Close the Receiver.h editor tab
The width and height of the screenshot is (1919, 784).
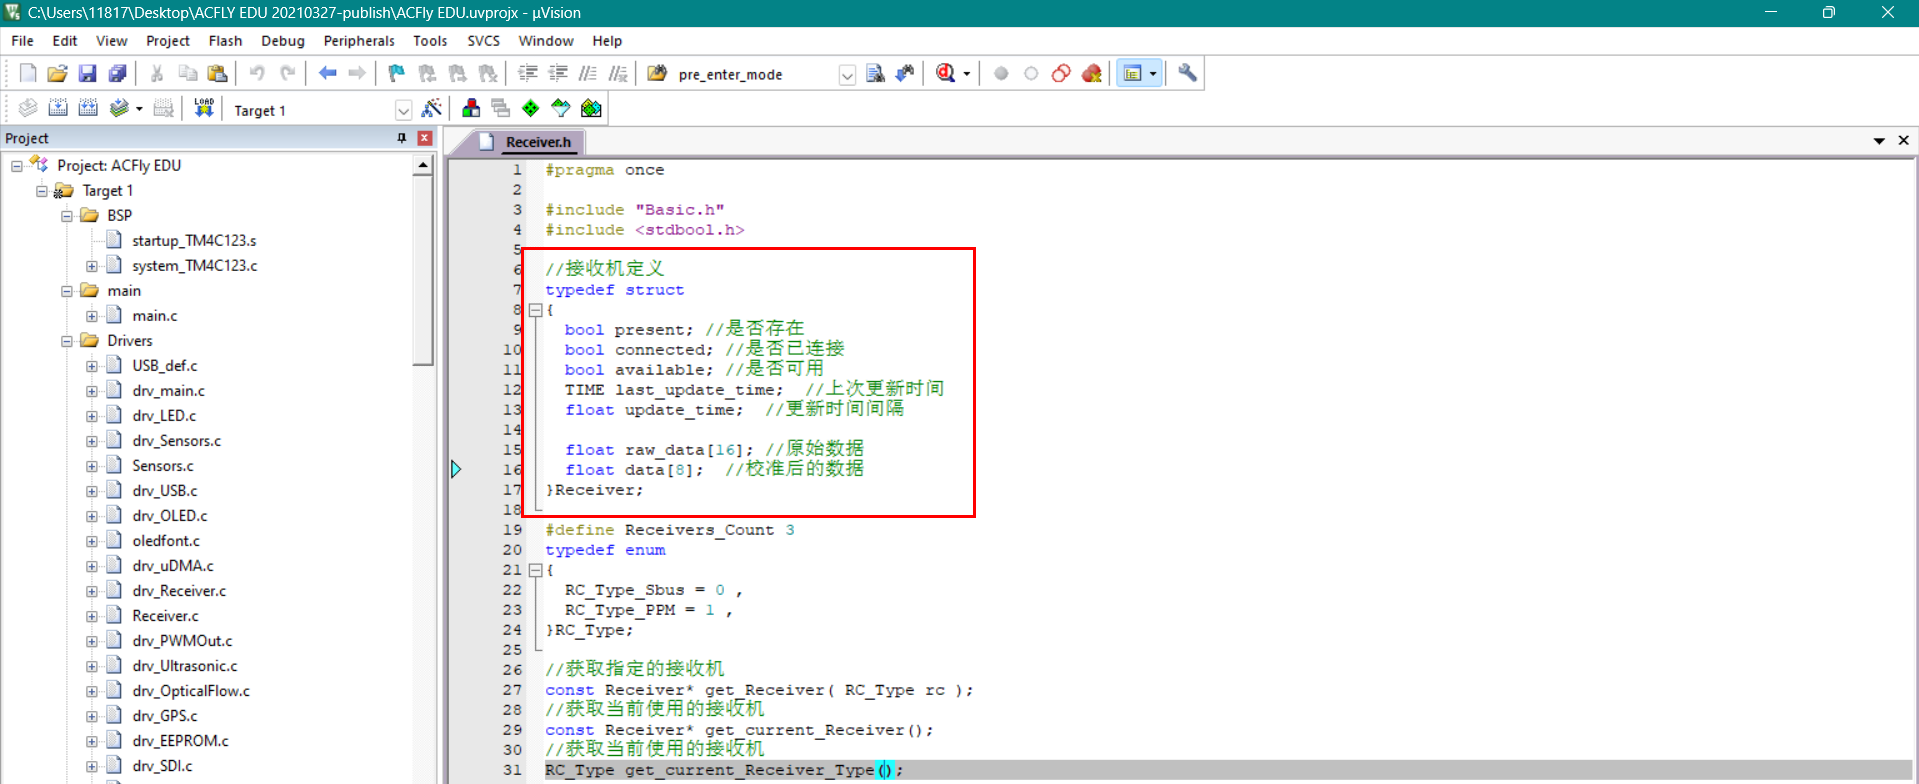[1904, 141]
